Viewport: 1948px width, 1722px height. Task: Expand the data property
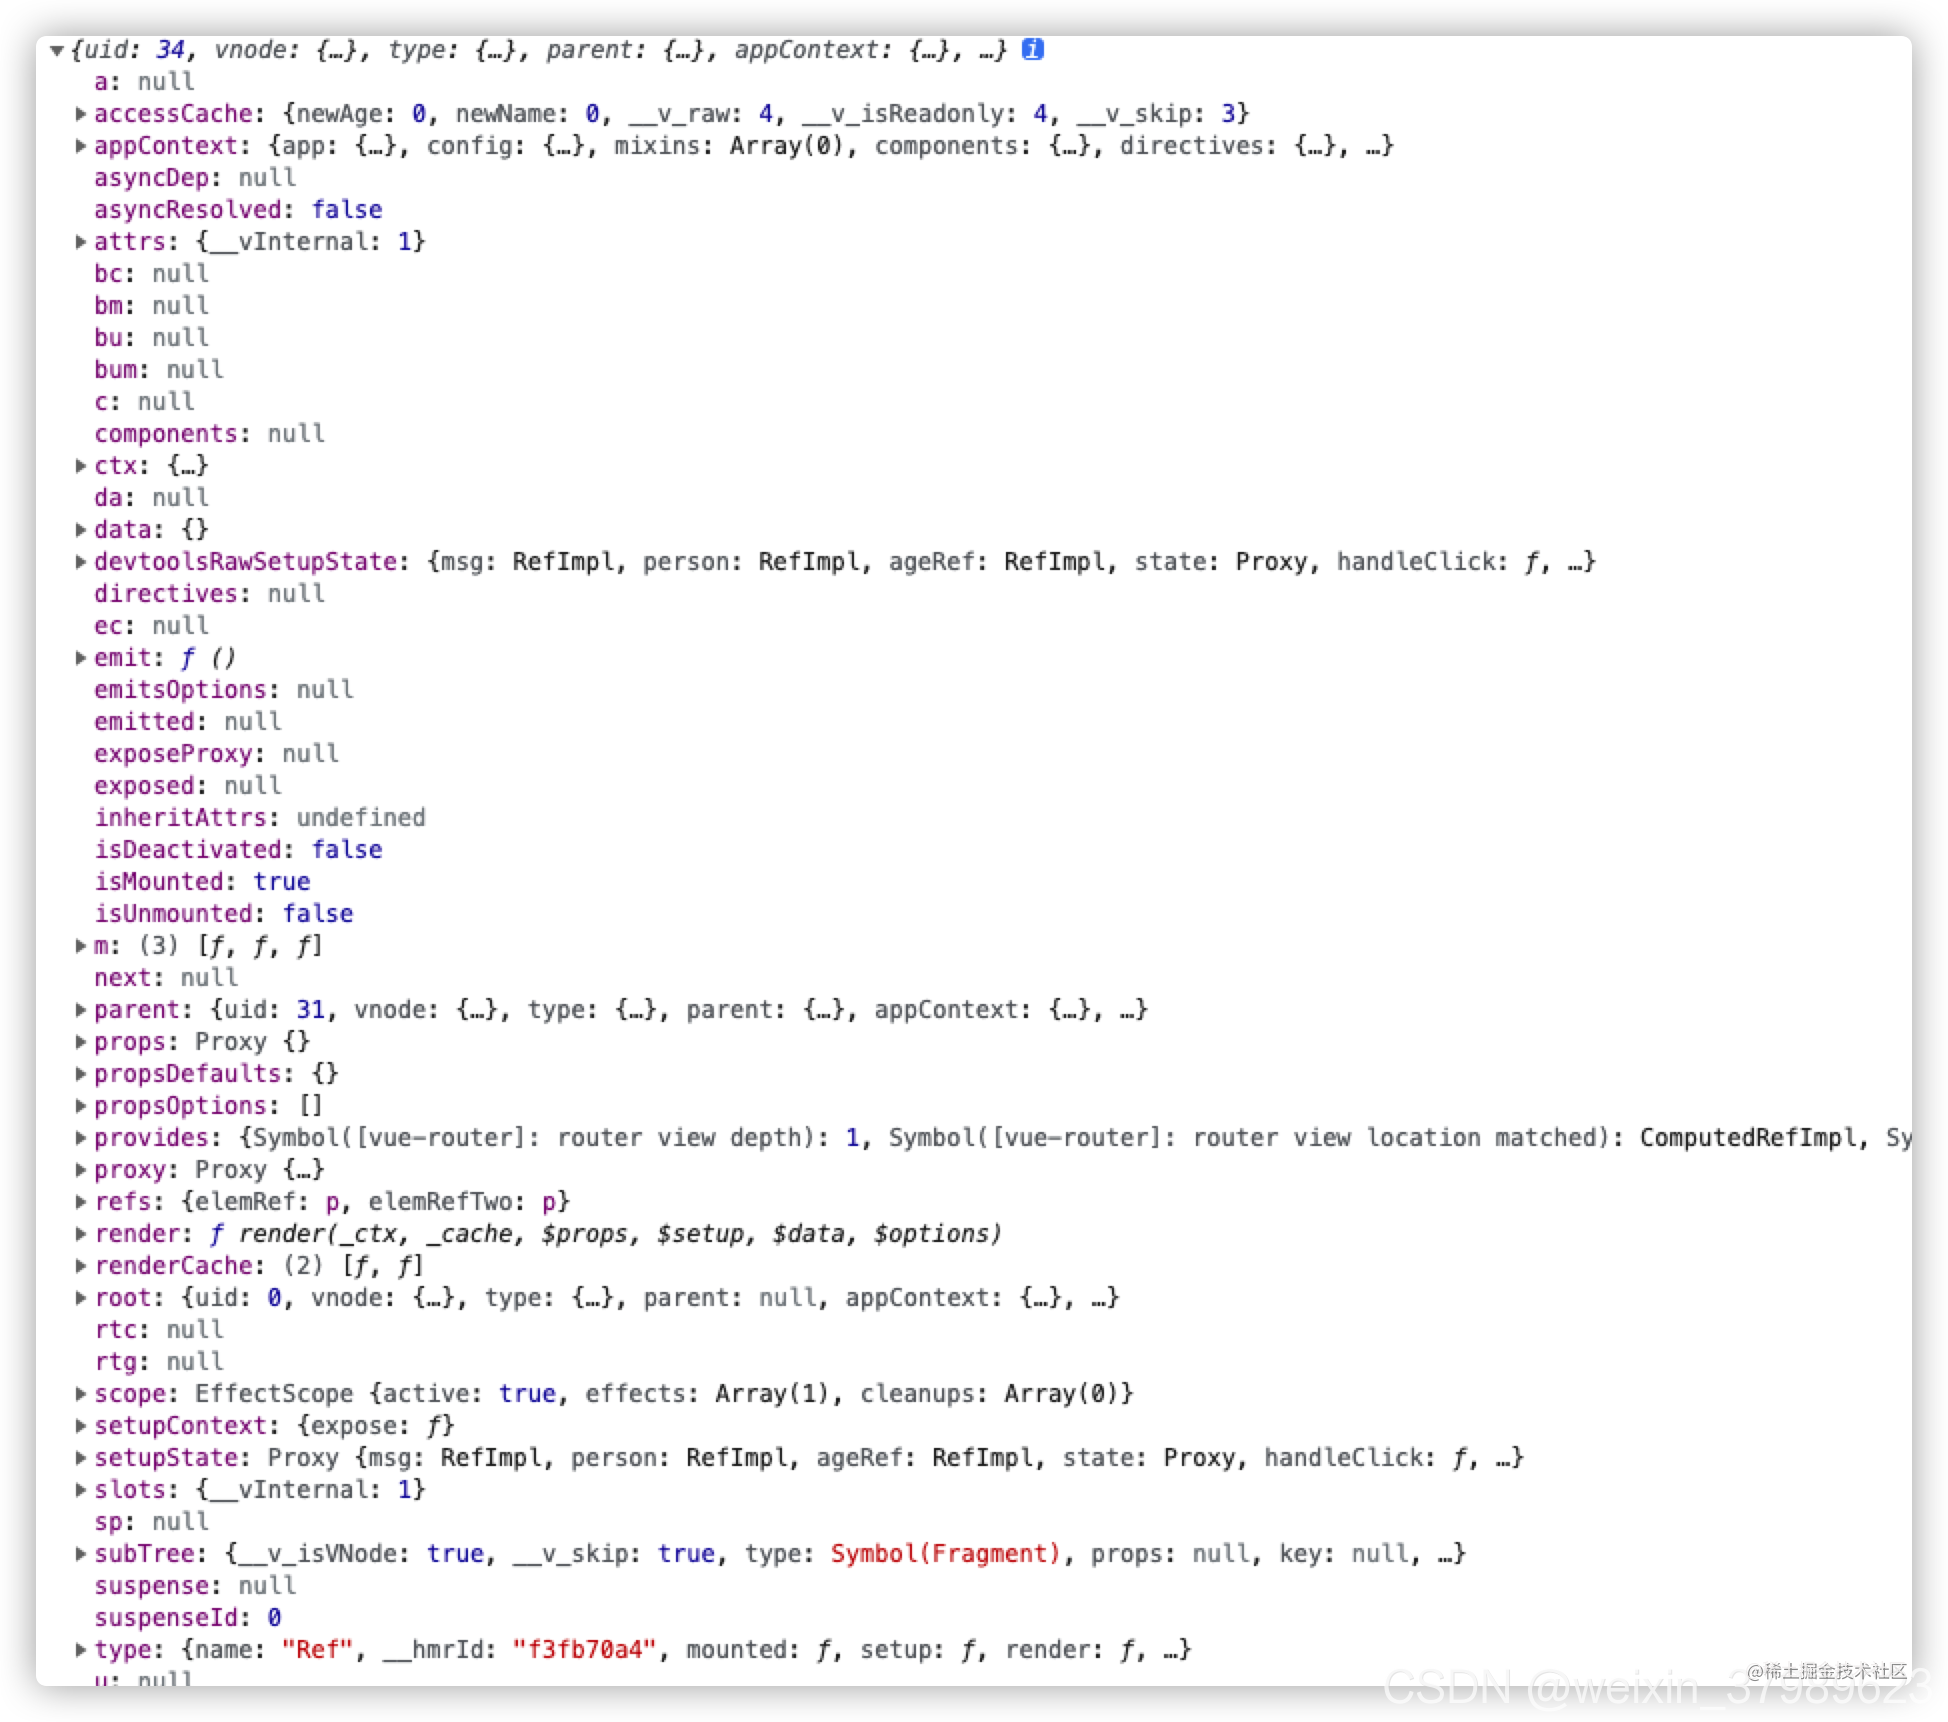pyautogui.click(x=82, y=529)
